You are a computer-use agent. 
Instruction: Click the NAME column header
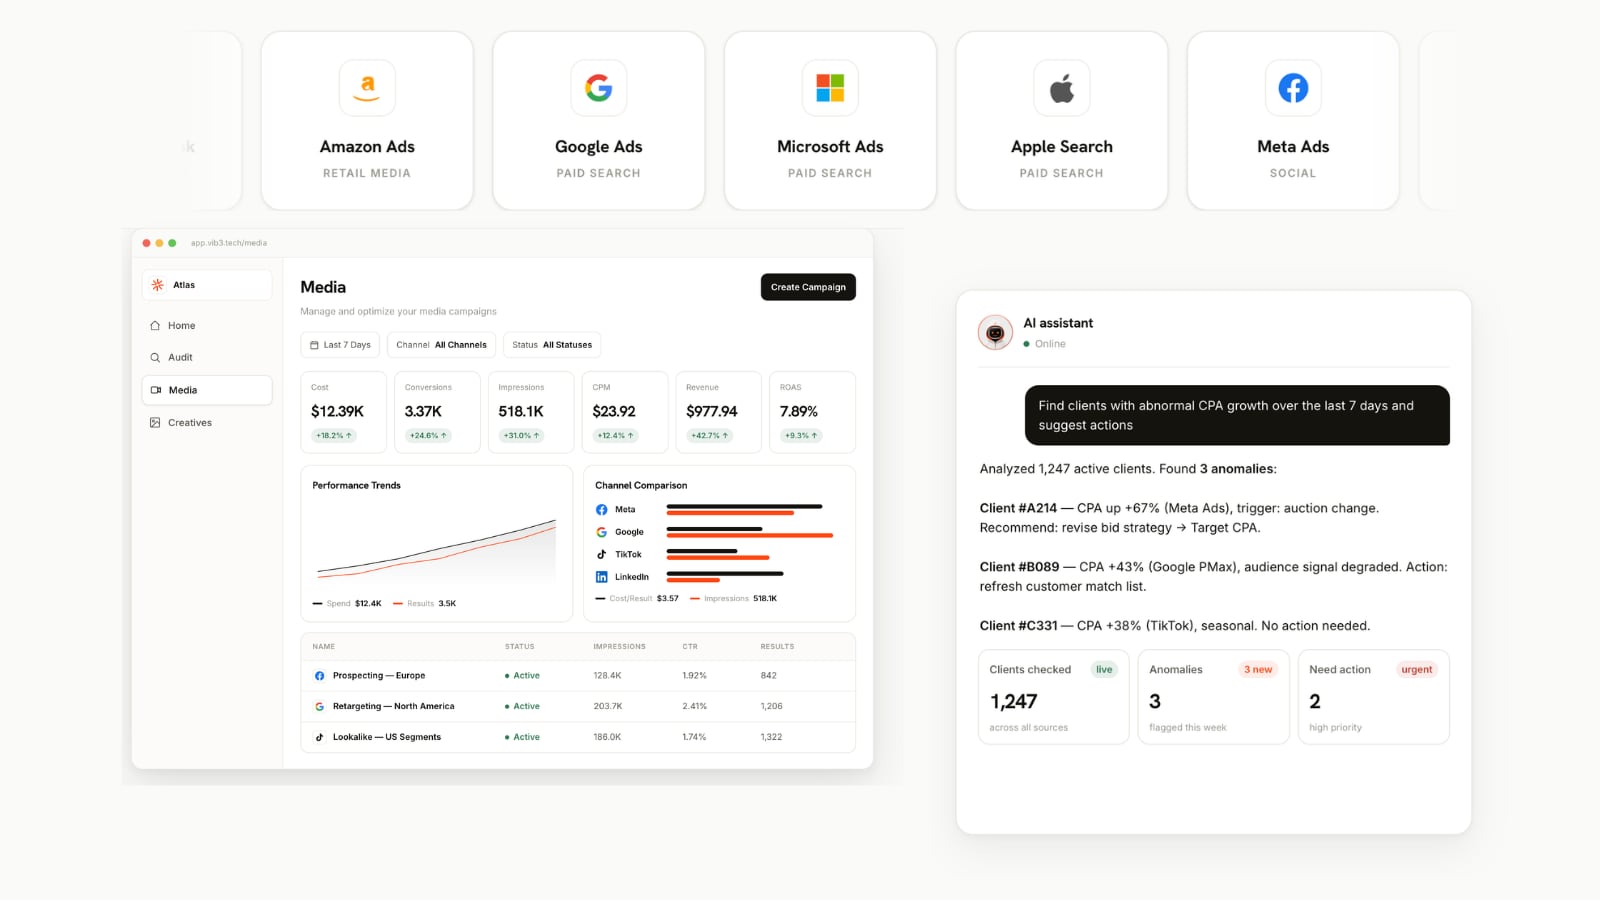[x=323, y=647]
